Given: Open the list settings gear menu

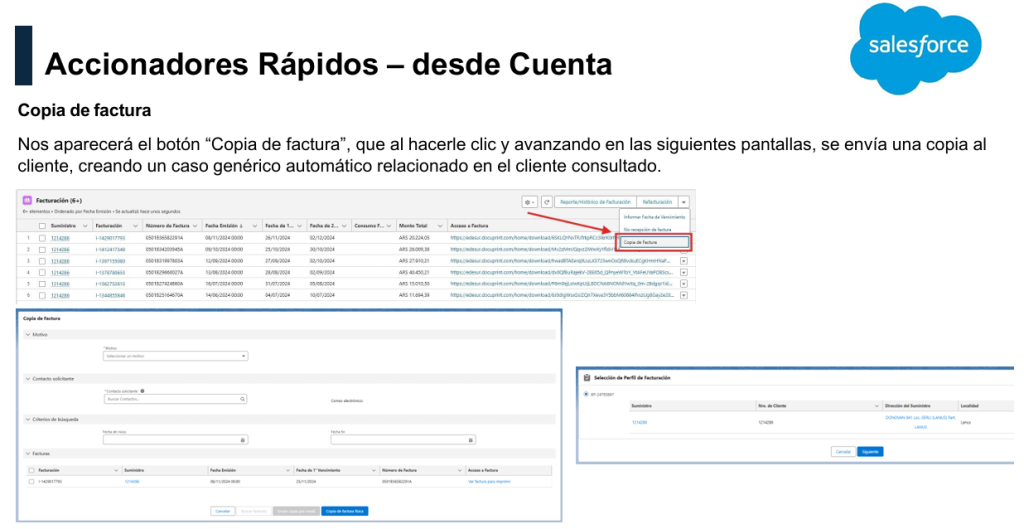Looking at the screenshot, I should pyautogui.click(x=529, y=202).
